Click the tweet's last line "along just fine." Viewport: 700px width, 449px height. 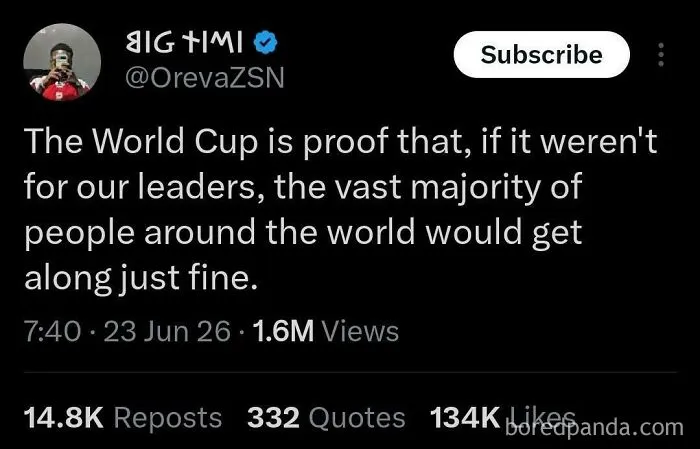click(x=141, y=278)
